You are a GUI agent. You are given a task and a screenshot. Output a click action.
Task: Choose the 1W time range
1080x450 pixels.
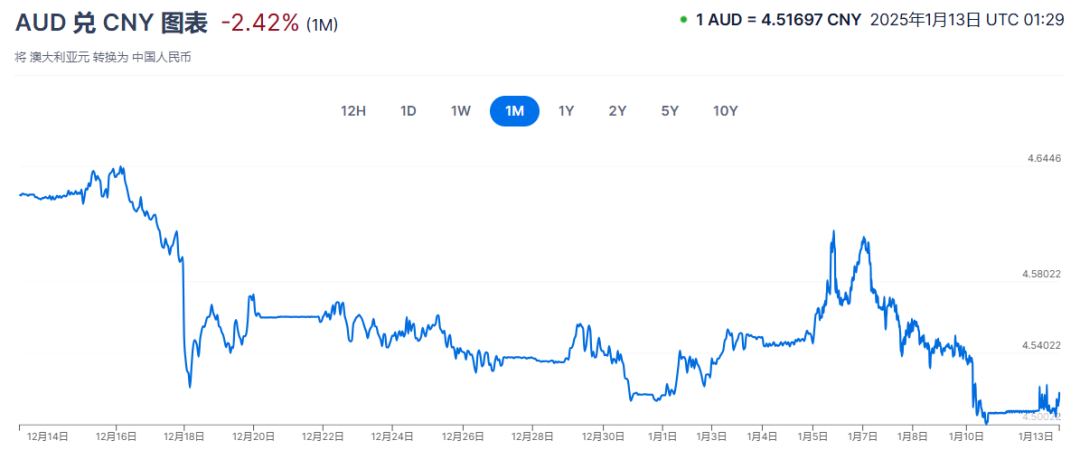click(x=460, y=111)
